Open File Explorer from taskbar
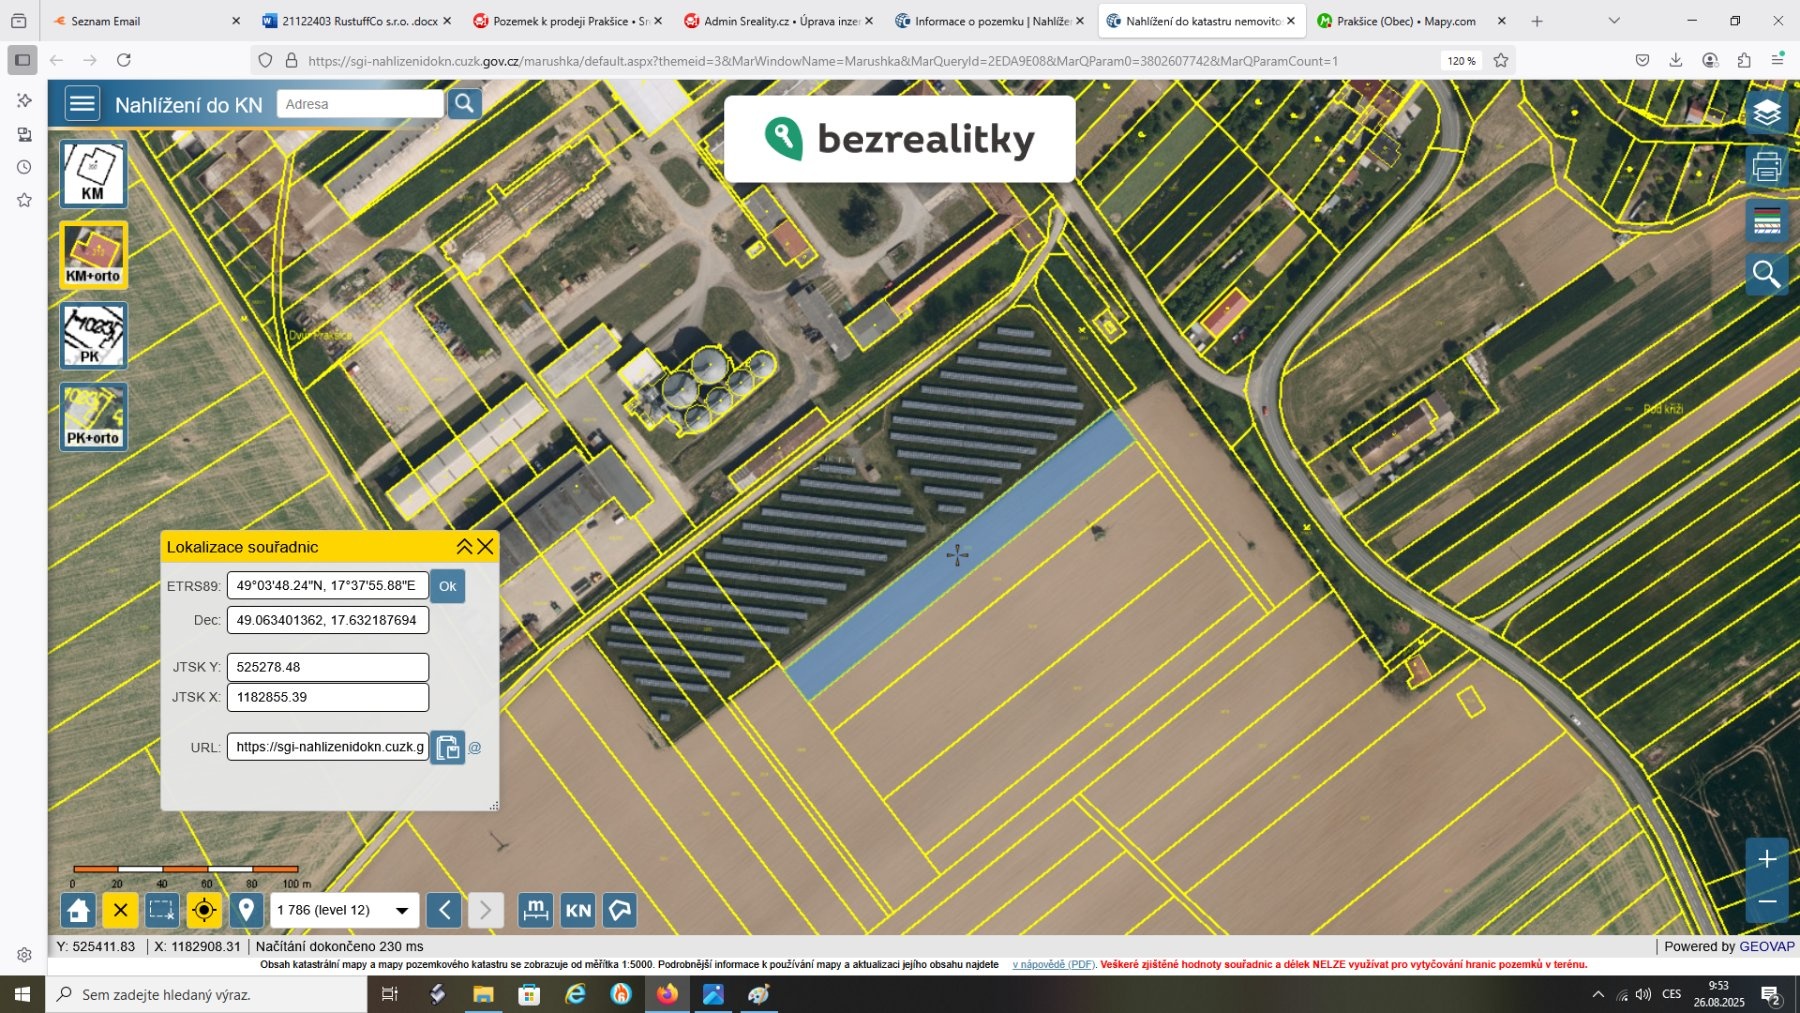The image size is (1800, 1013). coord(483,994)
